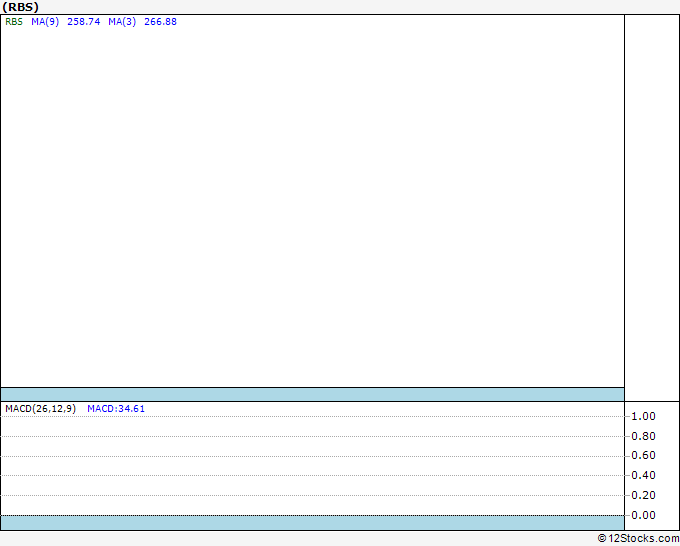Click the 0.60 axis label
Screen dimensions: 680x546
point(643,455)
